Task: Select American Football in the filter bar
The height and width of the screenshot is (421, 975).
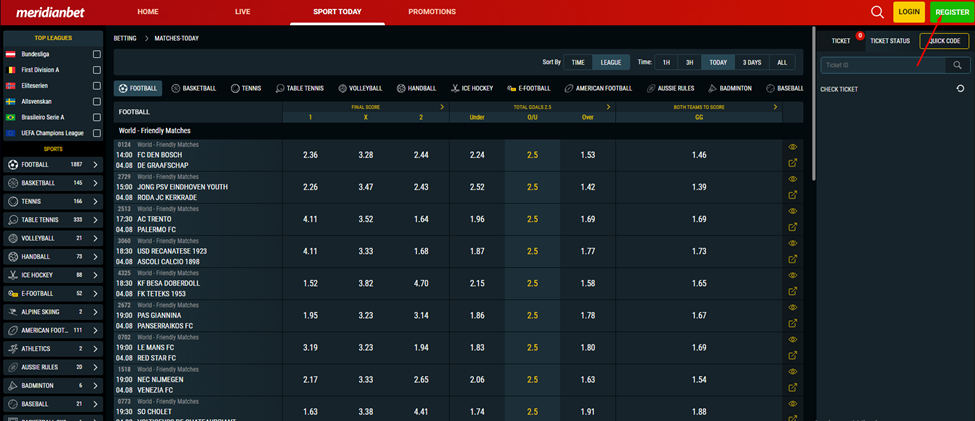Action: tap(598, 88)
